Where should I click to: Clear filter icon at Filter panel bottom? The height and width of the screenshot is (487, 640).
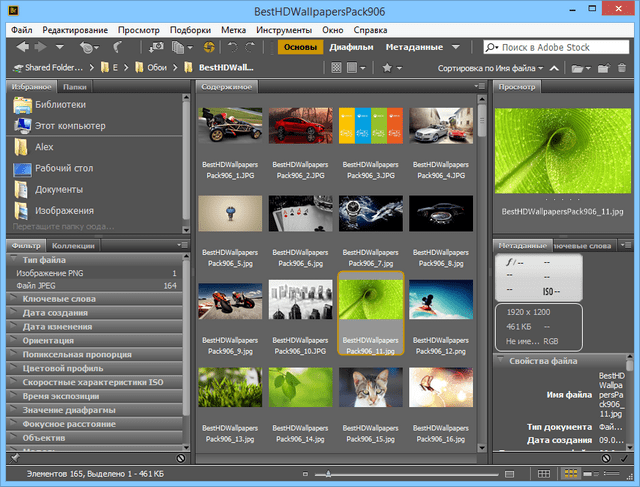point(181,458)
